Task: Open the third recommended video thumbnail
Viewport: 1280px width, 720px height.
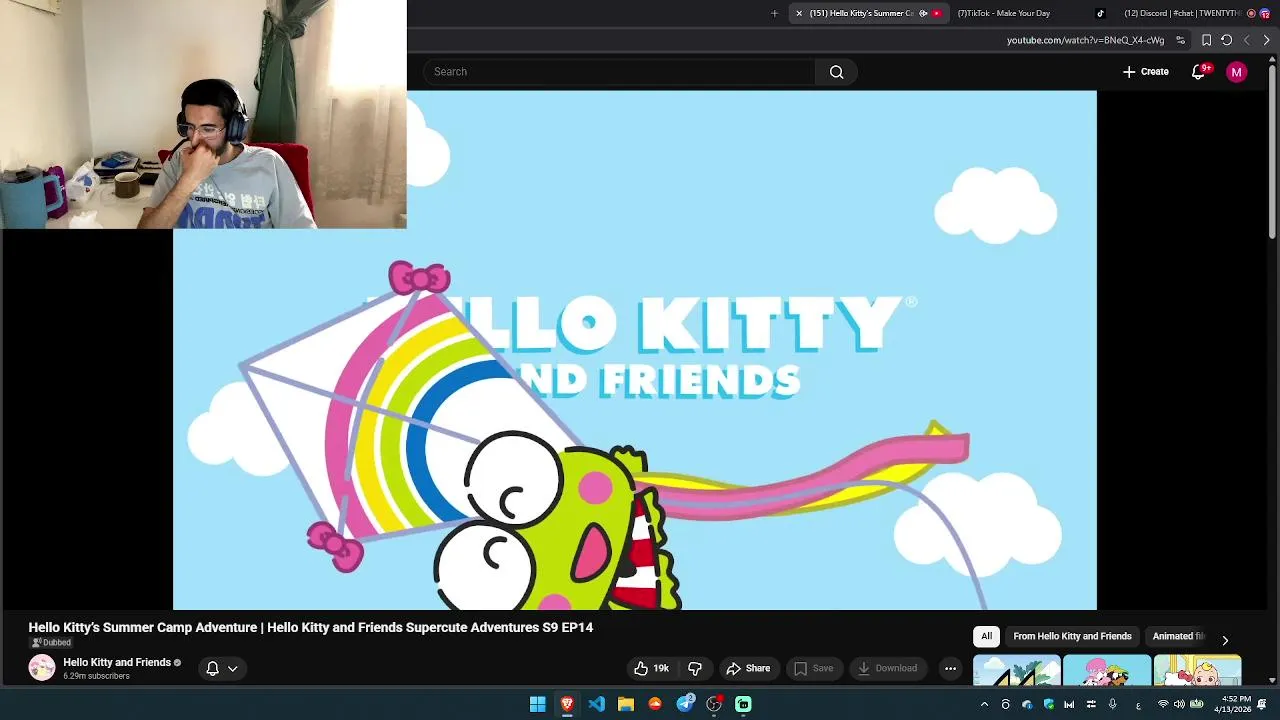Action: pyautogui.click(x=1197, y=671)
